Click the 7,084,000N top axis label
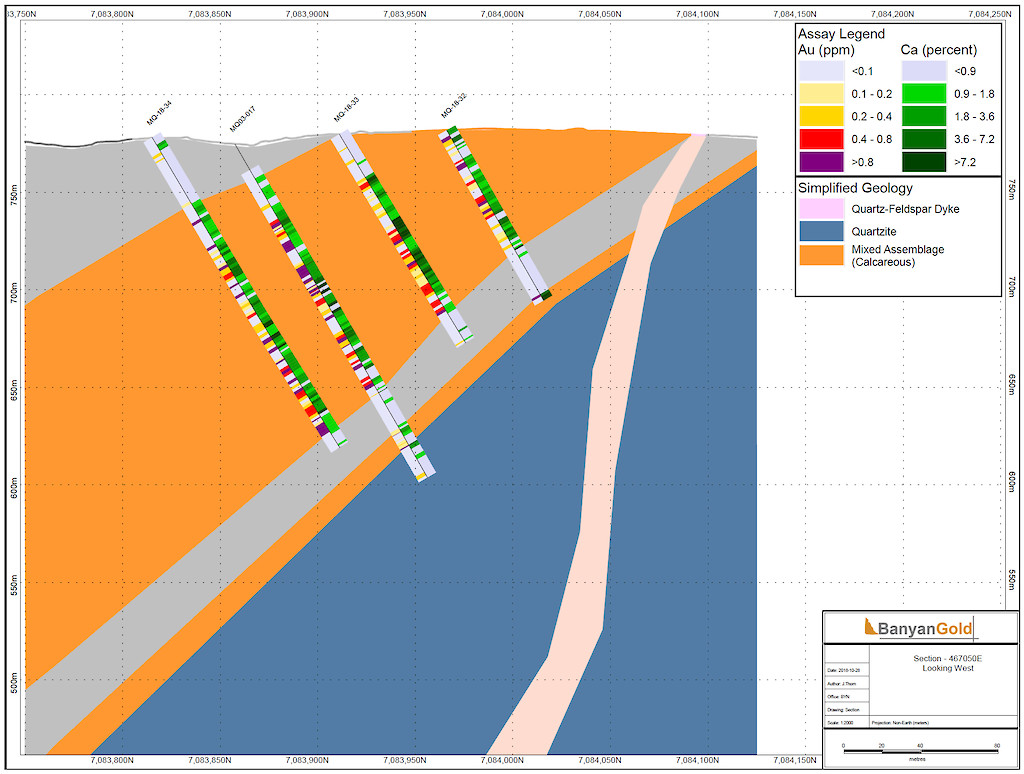The image size is (1024, 774). tap(503, 14)
